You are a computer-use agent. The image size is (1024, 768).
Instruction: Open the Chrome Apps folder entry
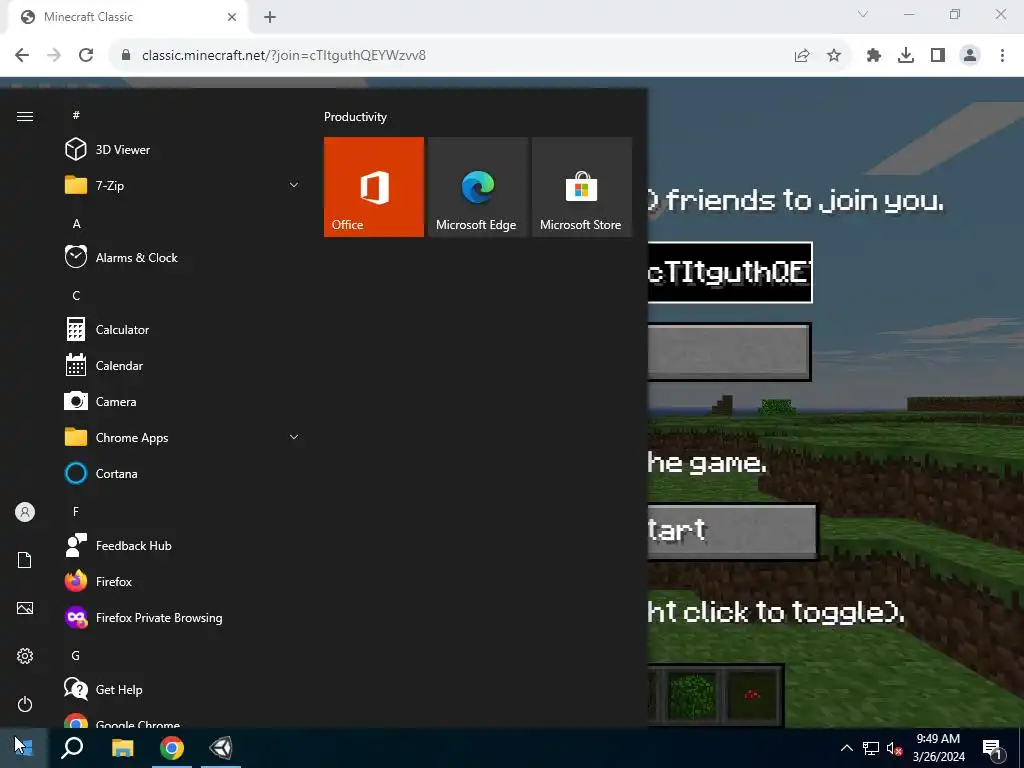(x=183, y=438)
